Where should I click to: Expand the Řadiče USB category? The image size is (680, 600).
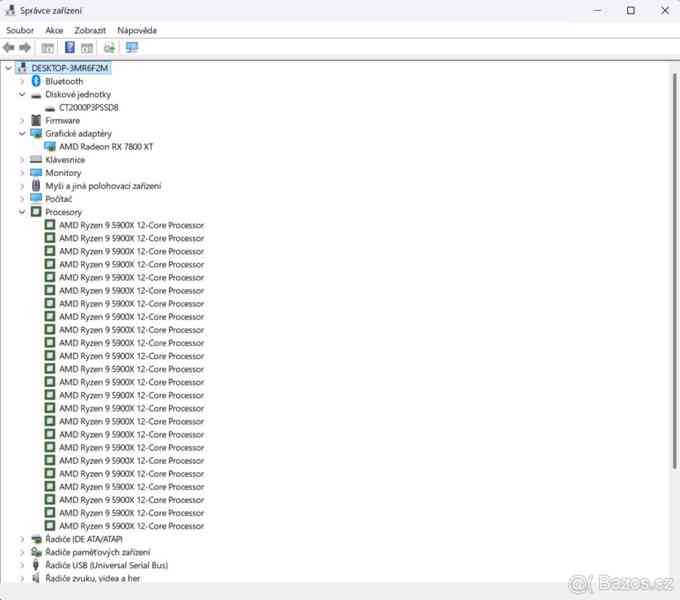coord(22,565)
